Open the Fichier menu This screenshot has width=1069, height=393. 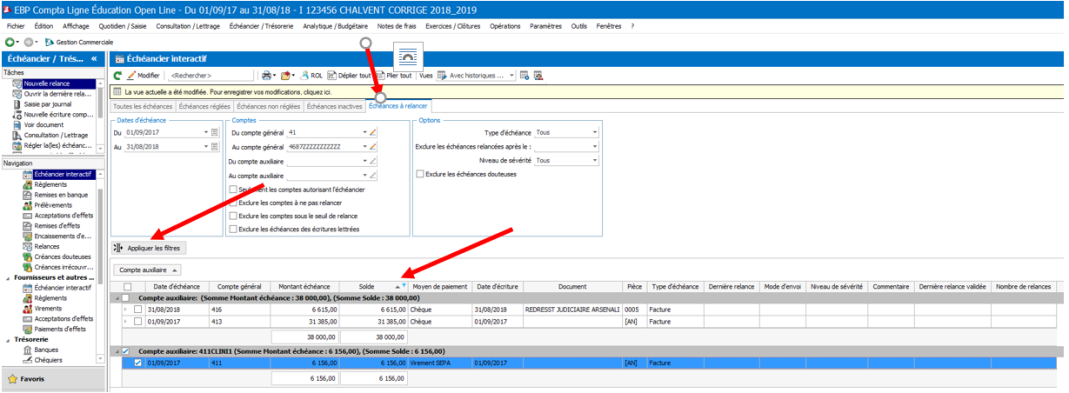click(16, 26)
